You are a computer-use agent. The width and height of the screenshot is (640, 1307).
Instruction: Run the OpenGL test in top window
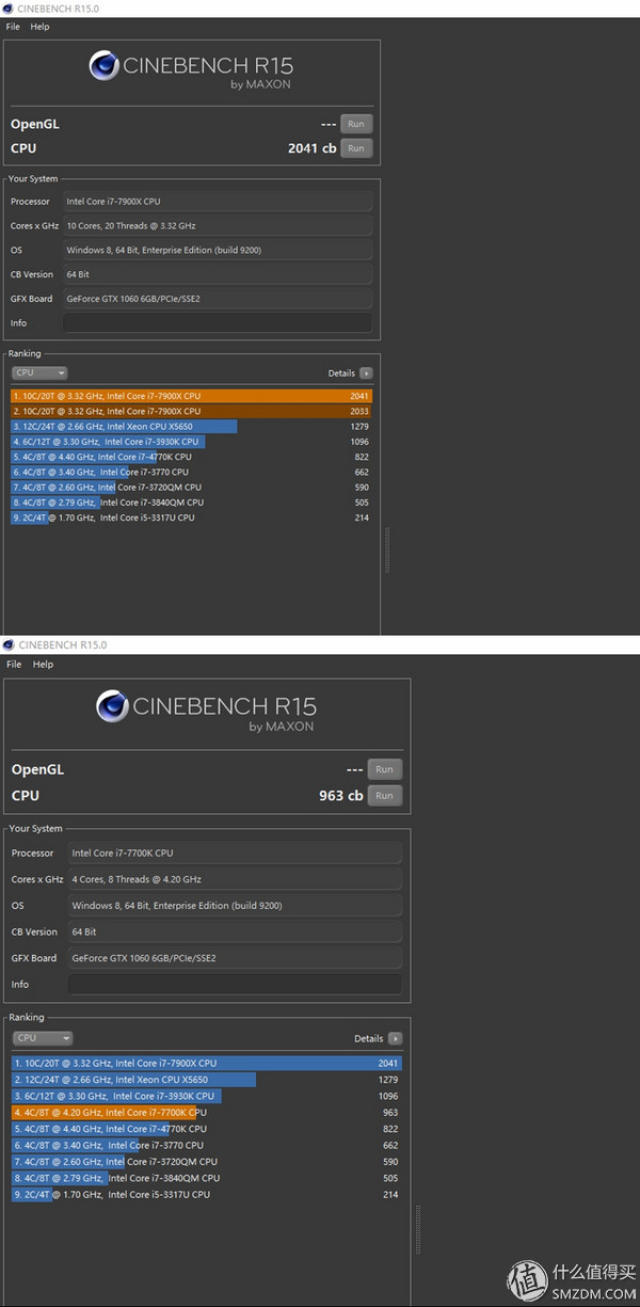coord(356,124)
